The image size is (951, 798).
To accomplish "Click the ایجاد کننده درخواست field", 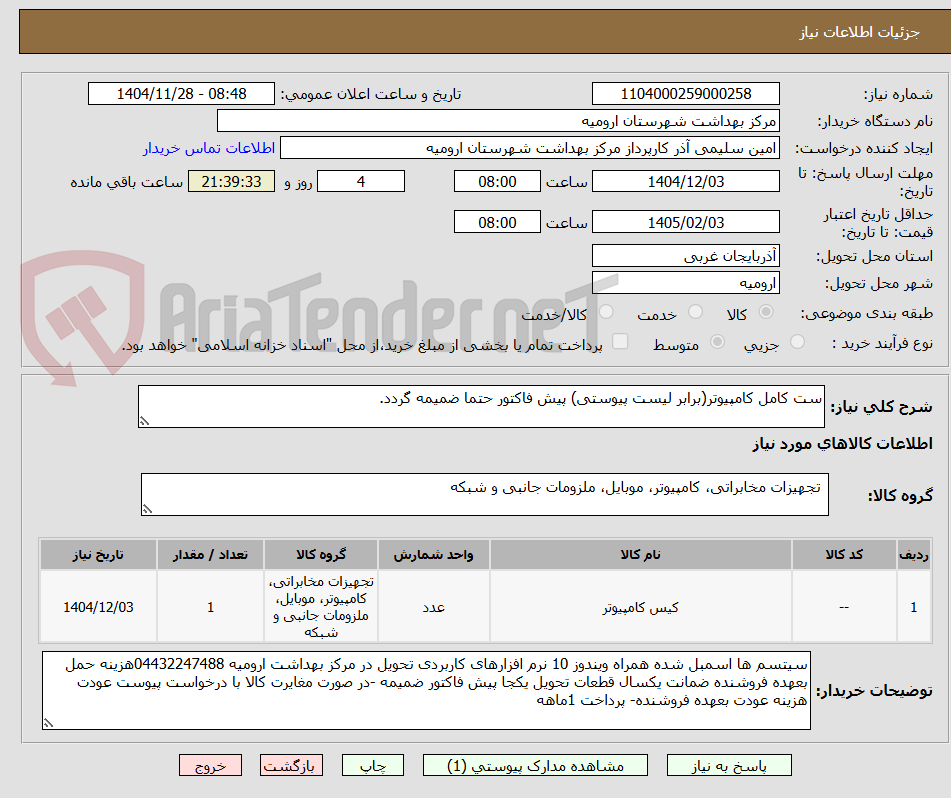I will pos(529,148).
